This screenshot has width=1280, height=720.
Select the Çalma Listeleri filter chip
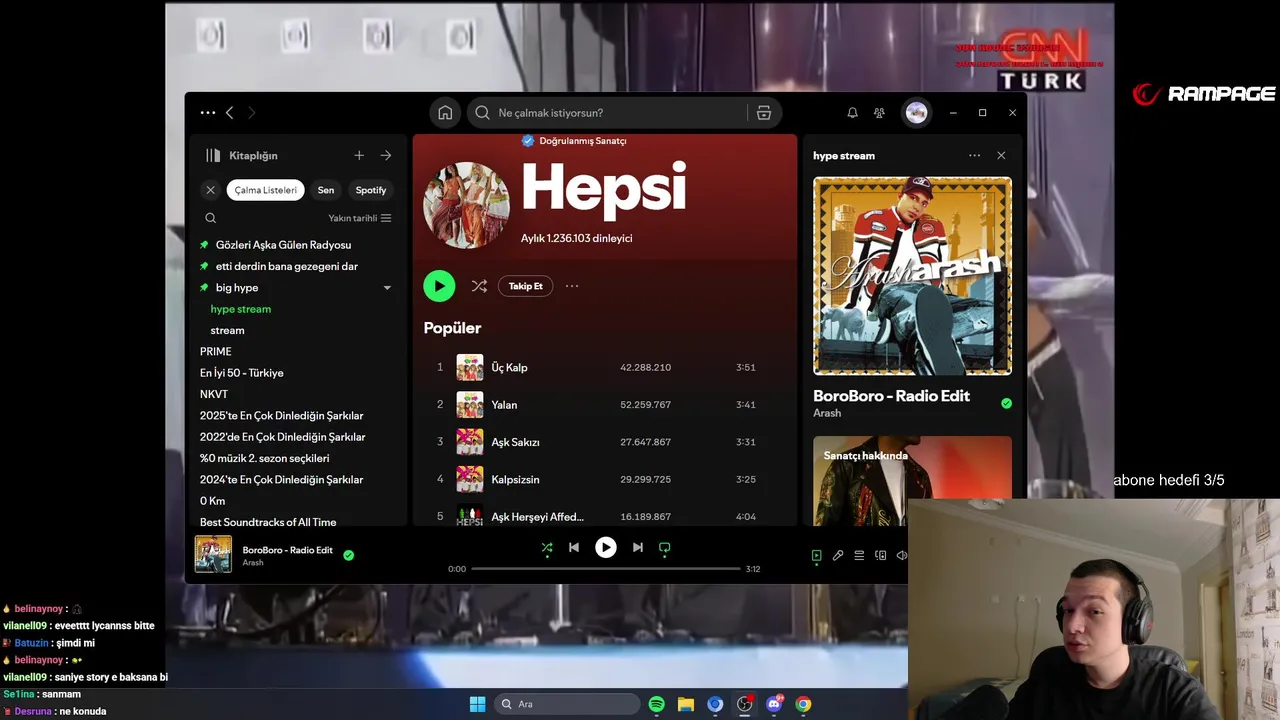[265, 190]
